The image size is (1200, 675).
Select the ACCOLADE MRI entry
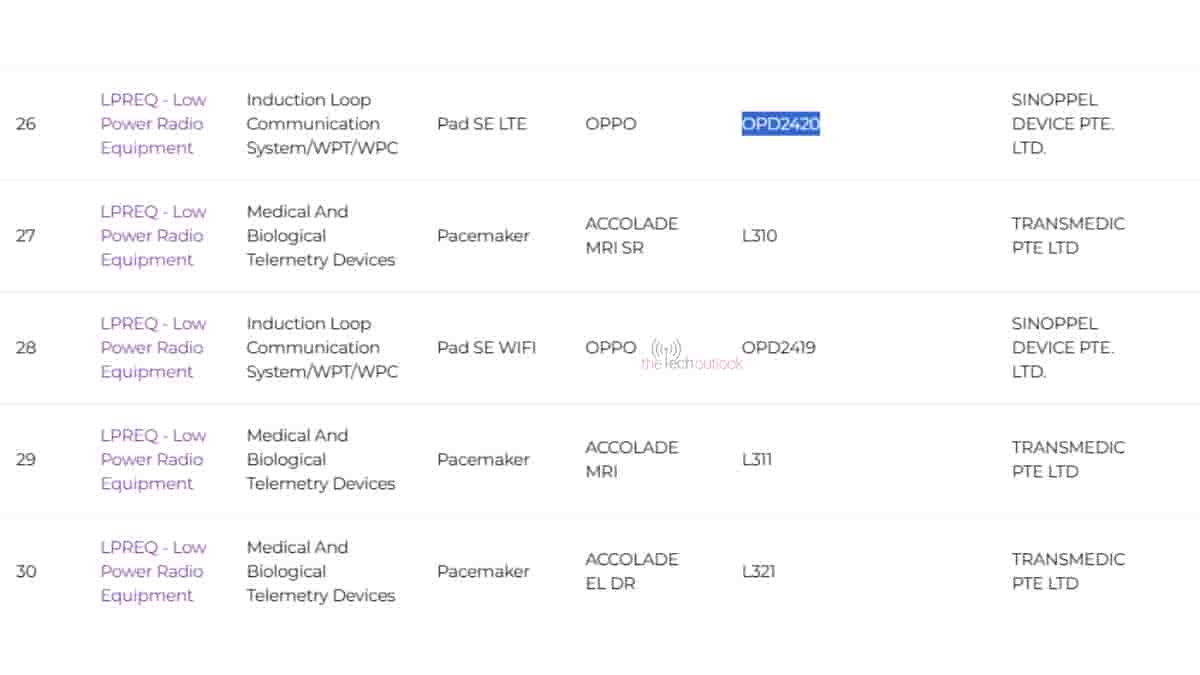[x=630, y=460]
